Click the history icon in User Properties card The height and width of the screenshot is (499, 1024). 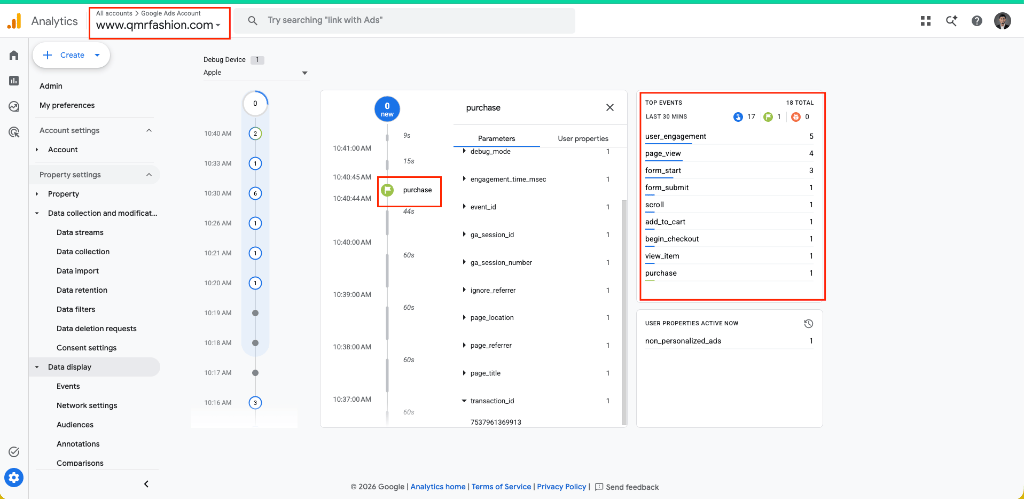(x=808, y=323)
